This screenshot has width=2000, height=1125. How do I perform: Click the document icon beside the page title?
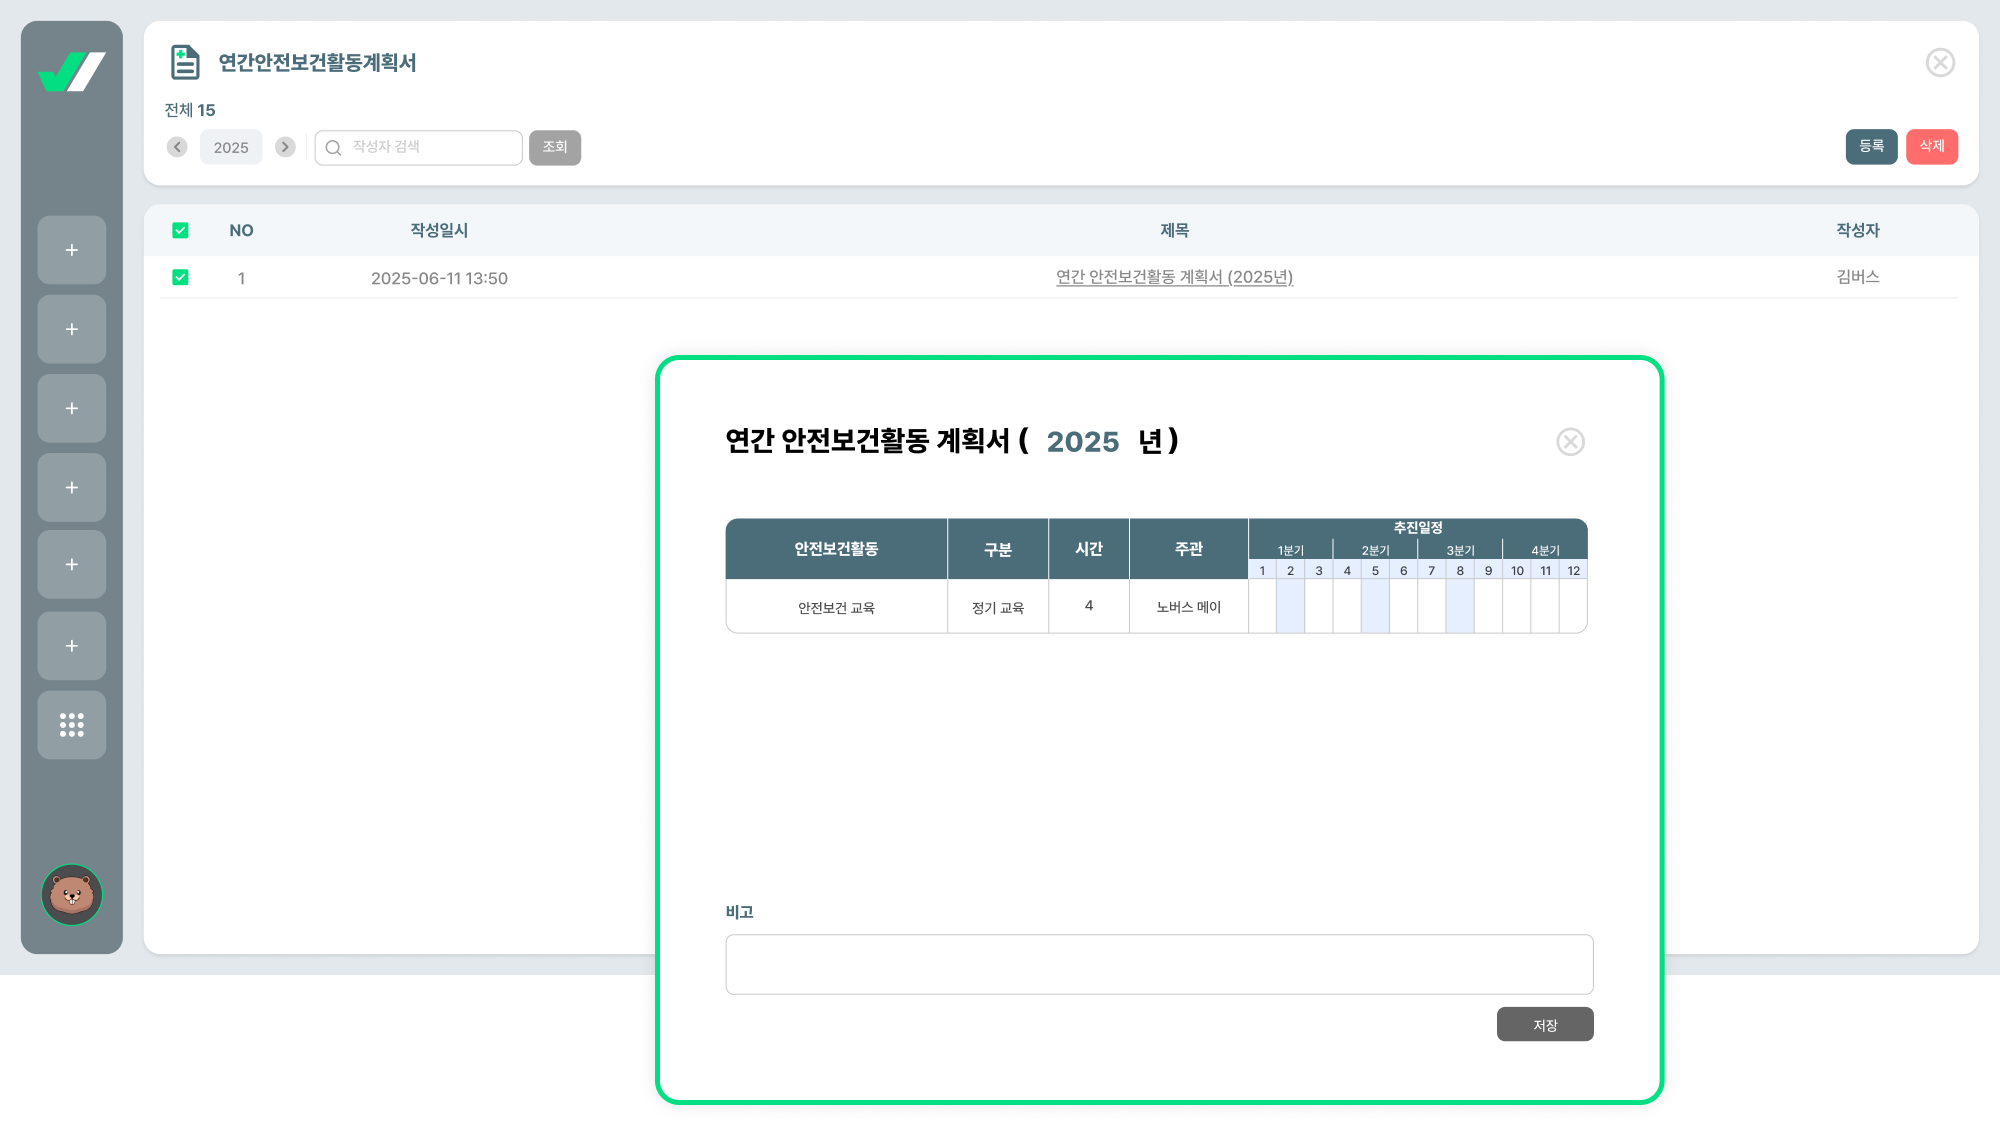click(x=185, y=62)
